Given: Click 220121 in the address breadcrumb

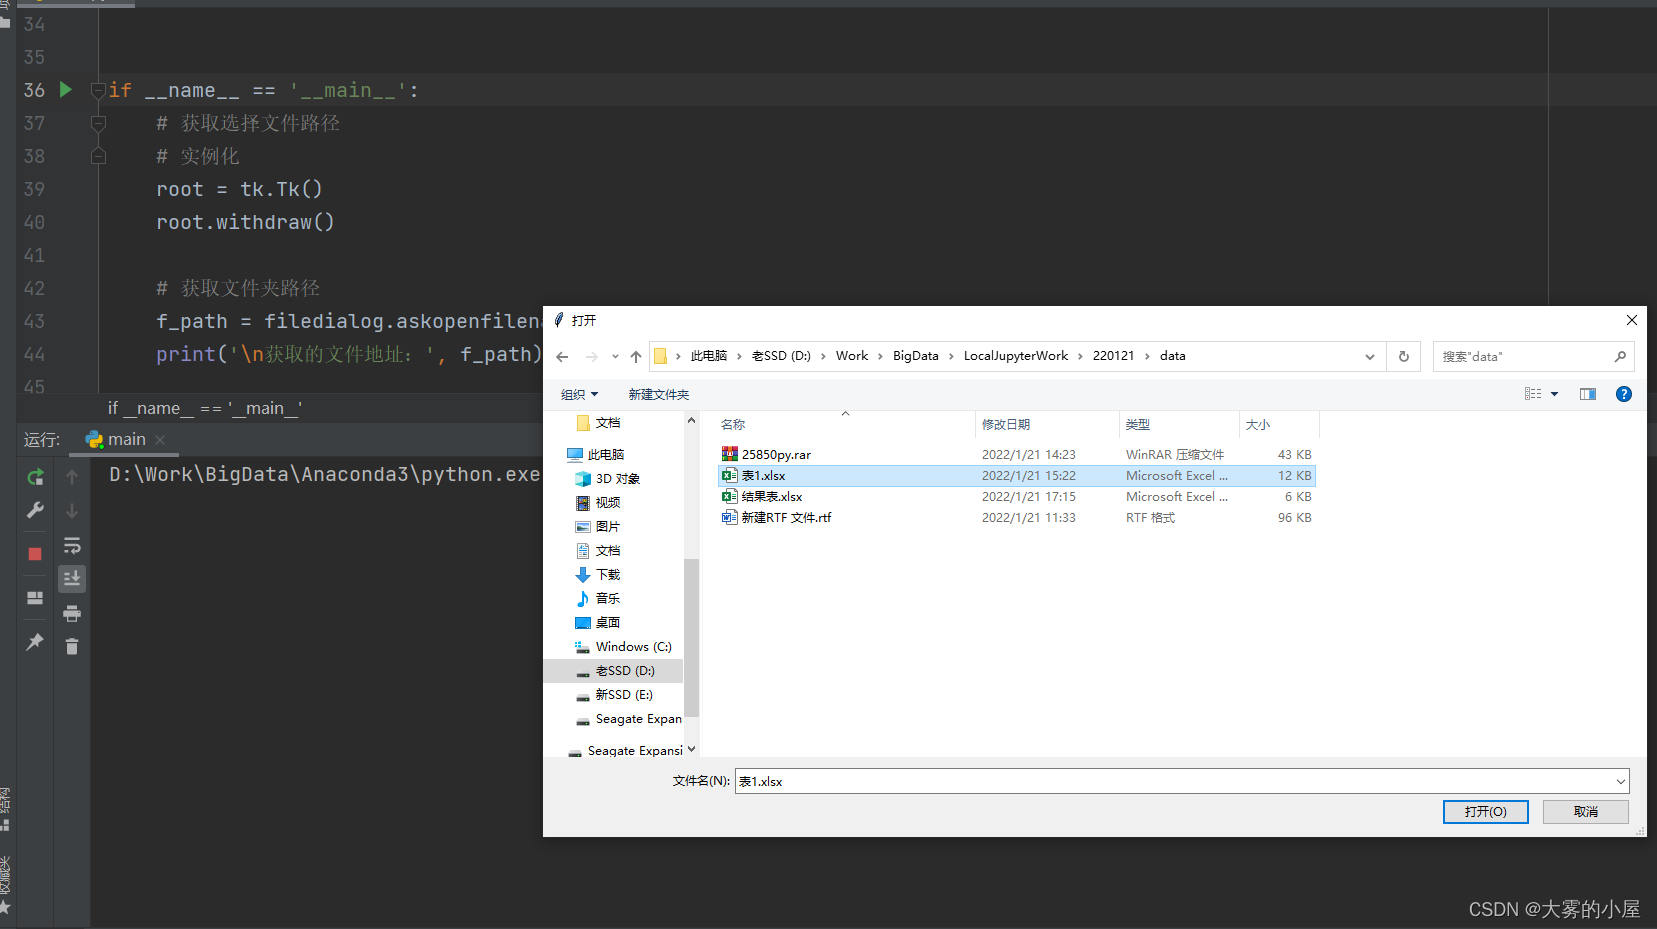Looking at the screenshot, I should click(1113, 356).
